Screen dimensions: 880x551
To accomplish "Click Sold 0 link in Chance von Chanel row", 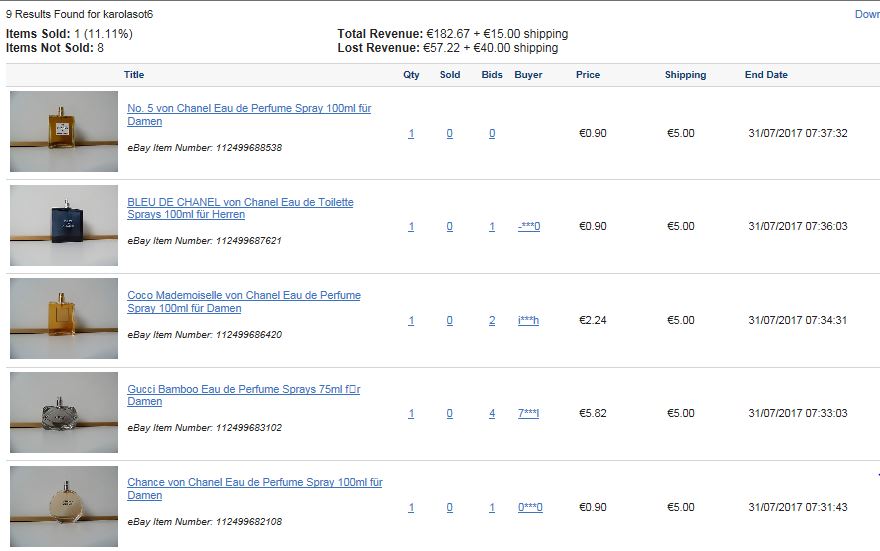I will click(x=450, y=507).
